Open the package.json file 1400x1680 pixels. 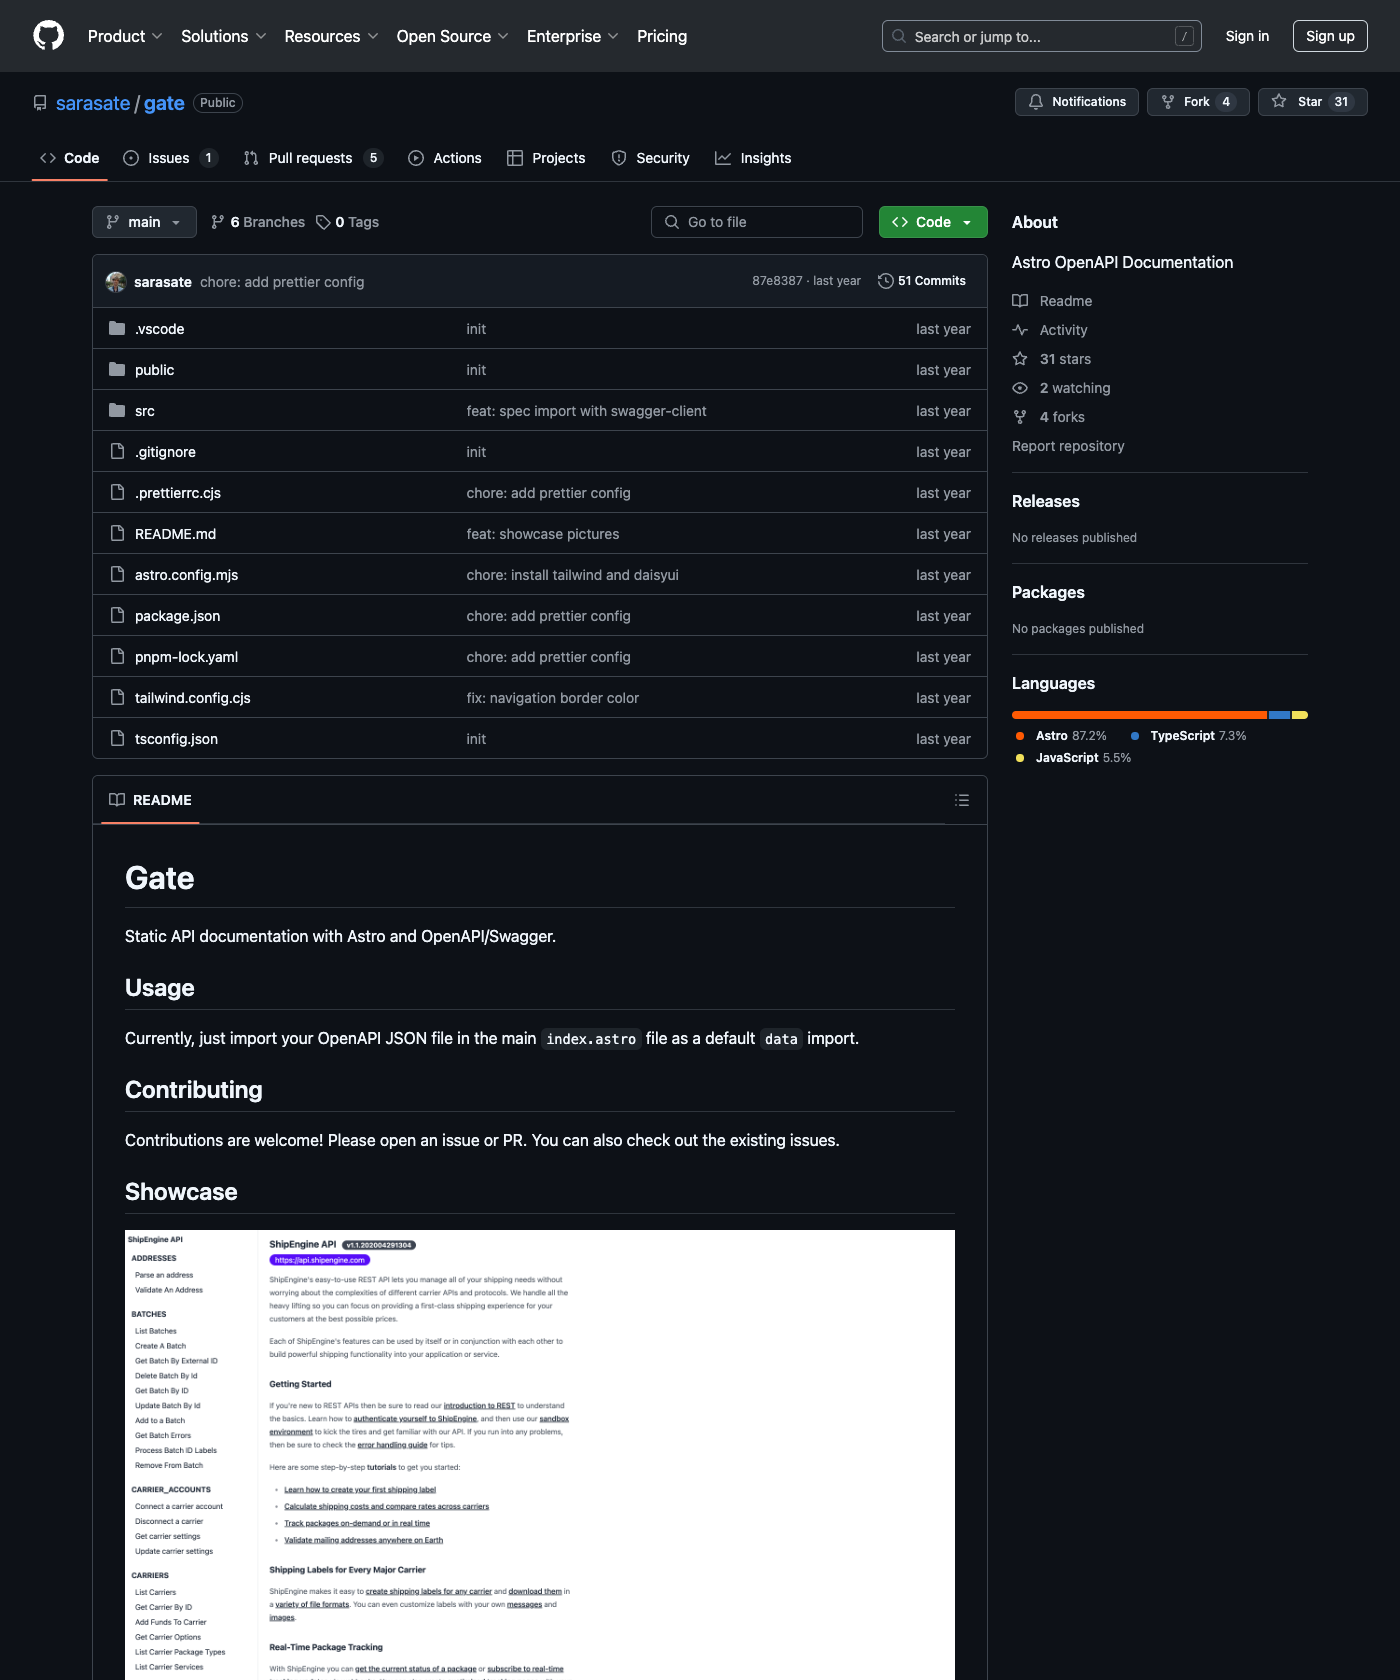point(178,616)
